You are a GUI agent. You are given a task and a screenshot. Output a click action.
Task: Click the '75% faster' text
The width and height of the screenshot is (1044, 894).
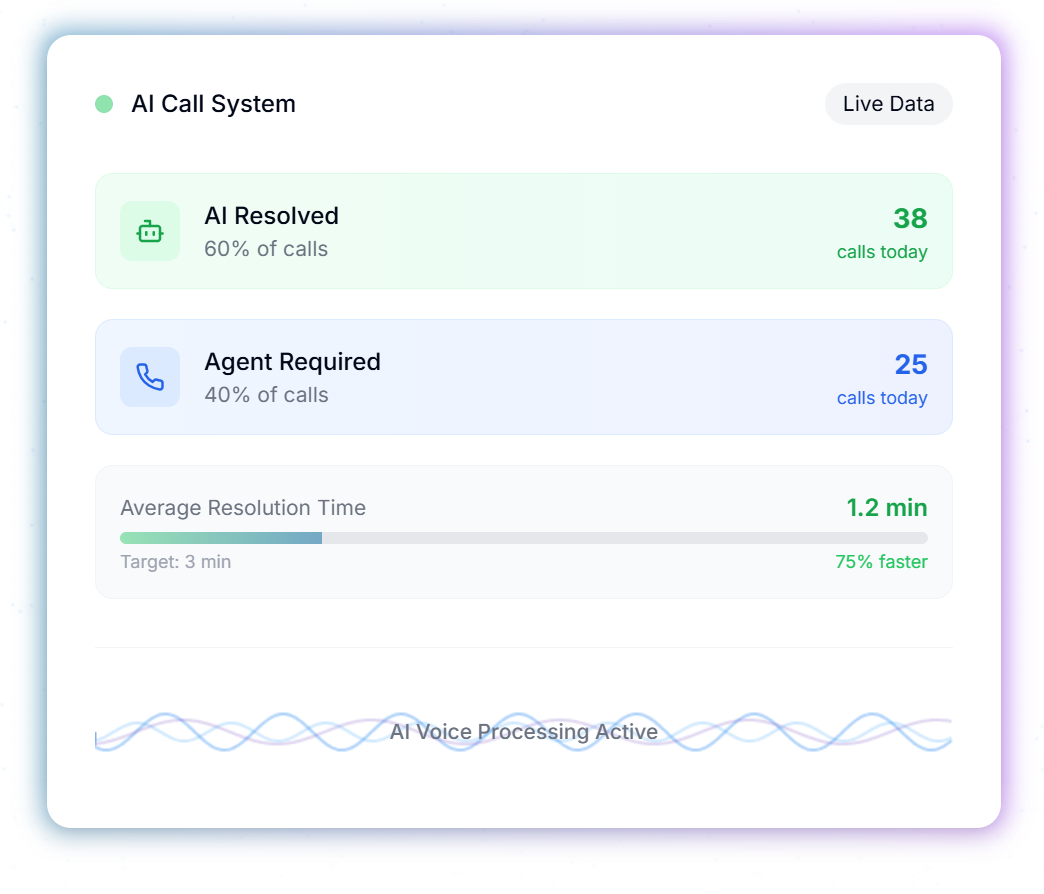[x=882, y=562]
